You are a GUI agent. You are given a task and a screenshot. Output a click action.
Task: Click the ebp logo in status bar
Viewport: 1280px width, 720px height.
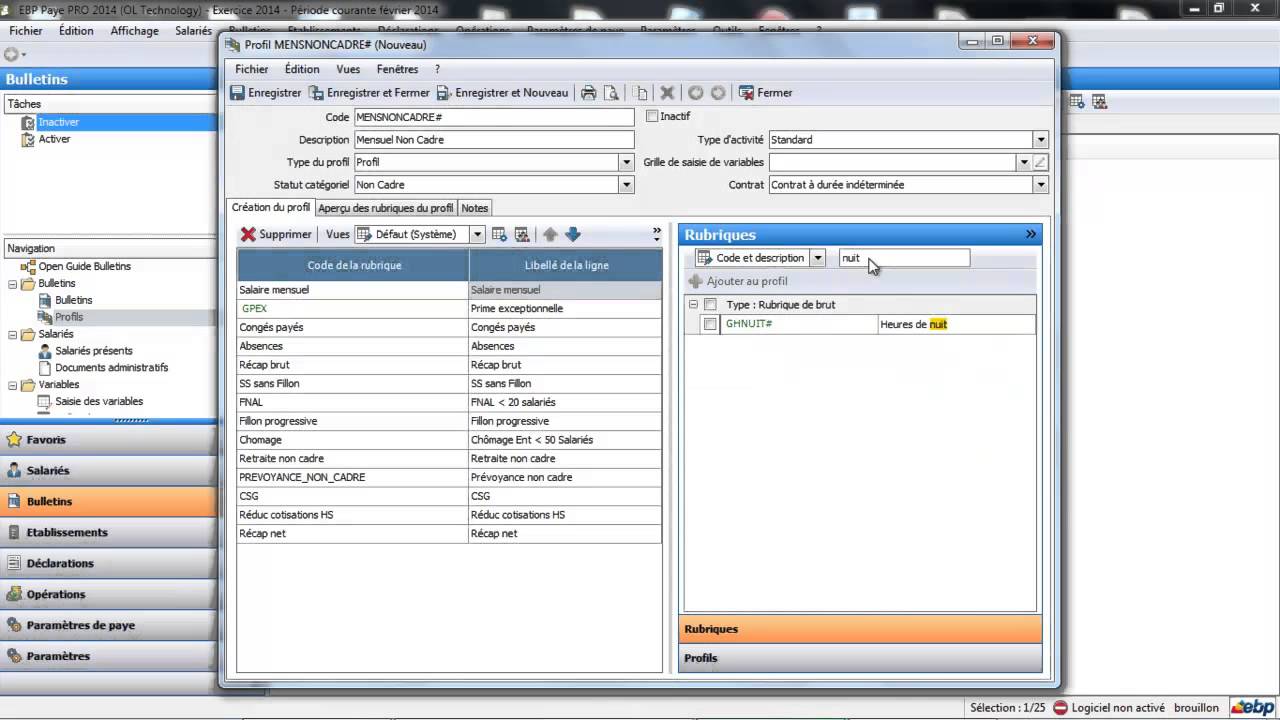point(1254,707)
